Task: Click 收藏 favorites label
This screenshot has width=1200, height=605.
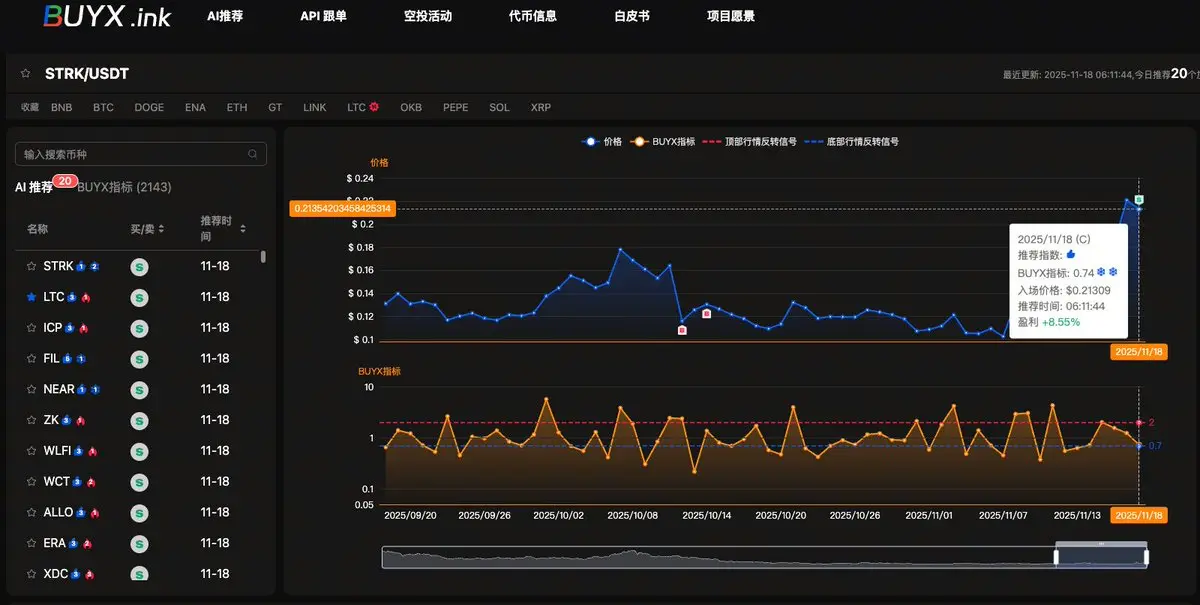Action: click(x=30, y=107)
